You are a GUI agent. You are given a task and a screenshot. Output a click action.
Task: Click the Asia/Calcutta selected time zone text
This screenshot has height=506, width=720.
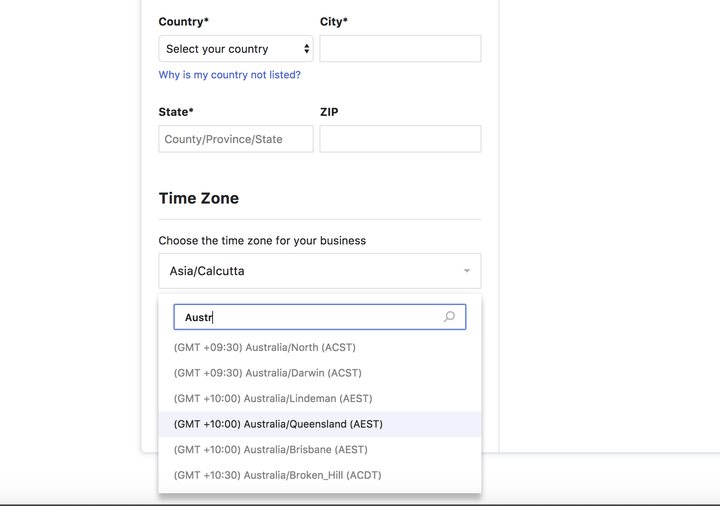pos(207,271)
